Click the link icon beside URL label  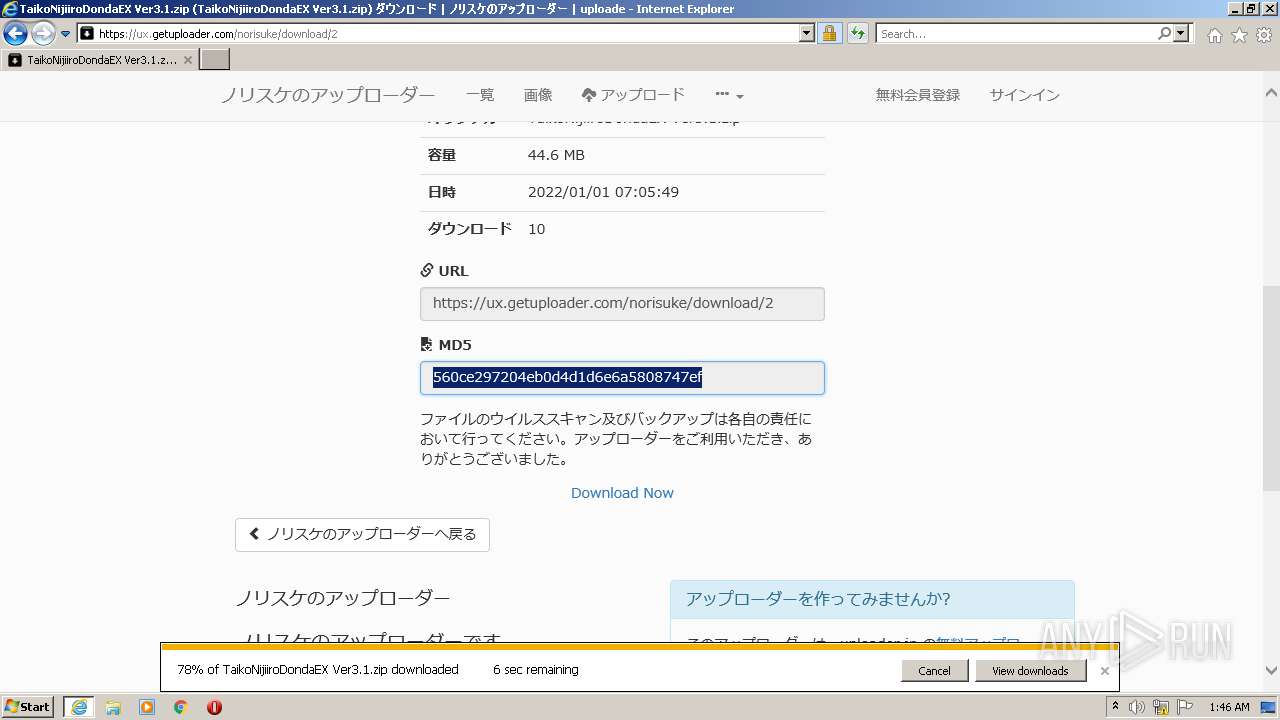point(427,271)
